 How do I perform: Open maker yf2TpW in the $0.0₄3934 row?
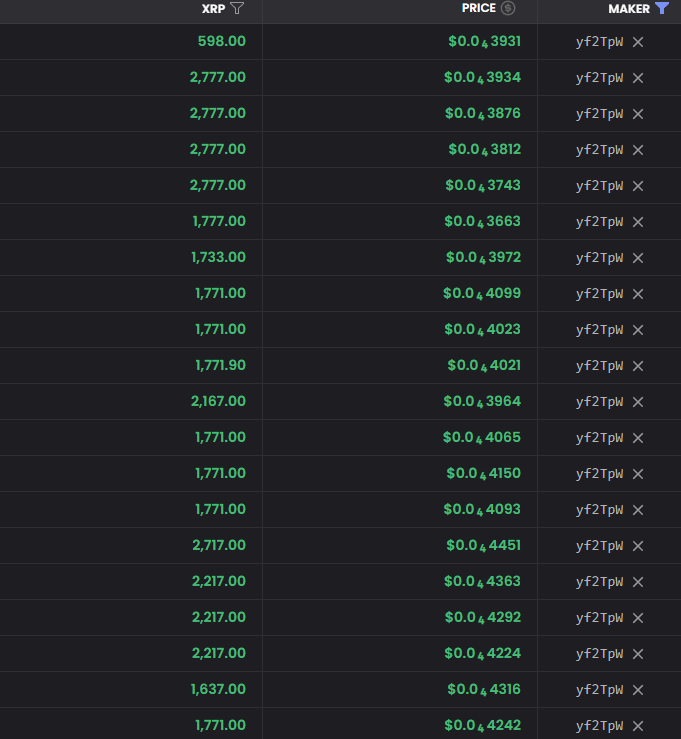(x=599, y=78)
